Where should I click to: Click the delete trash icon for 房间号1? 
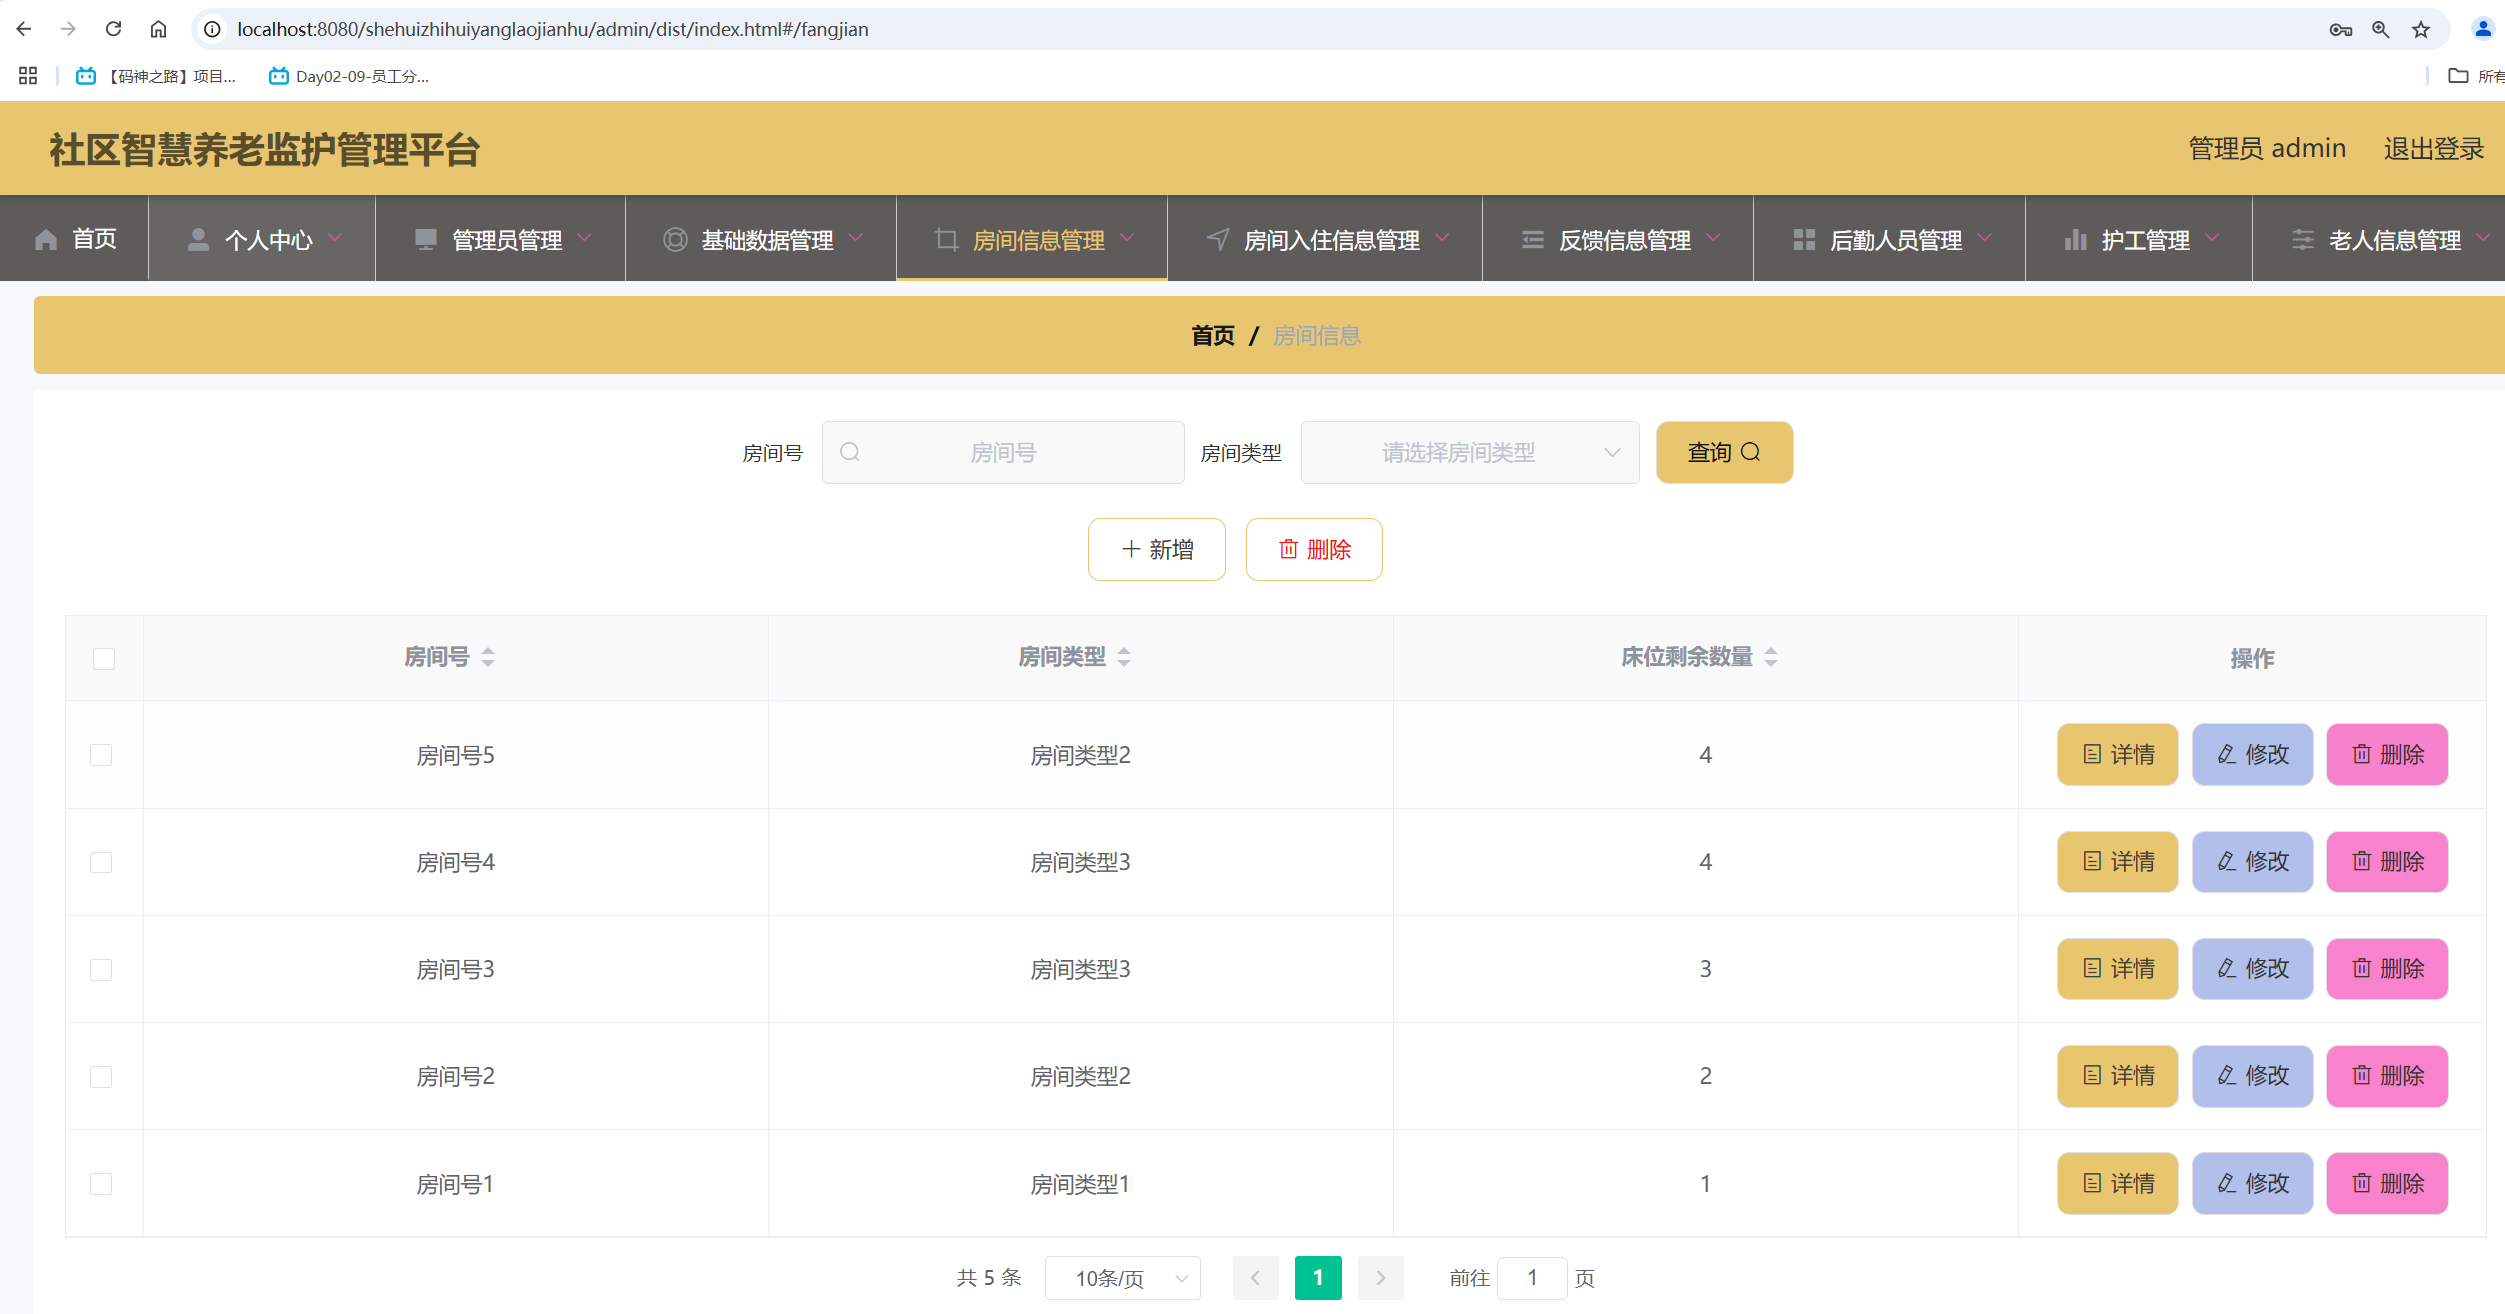click(2360, 1182)
